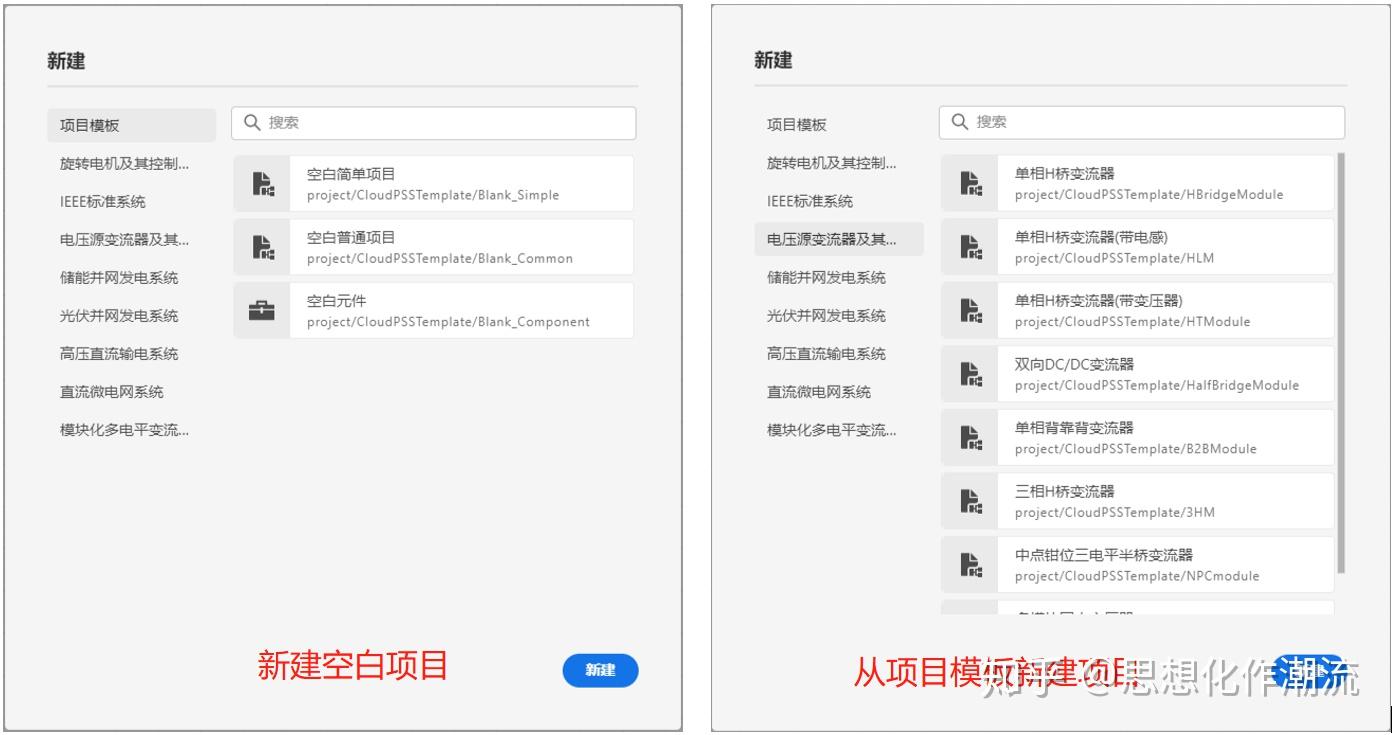Click the 空白简单项目 file icon
Viewport: 1395px width, 735px height.
[x=262, y=182]
